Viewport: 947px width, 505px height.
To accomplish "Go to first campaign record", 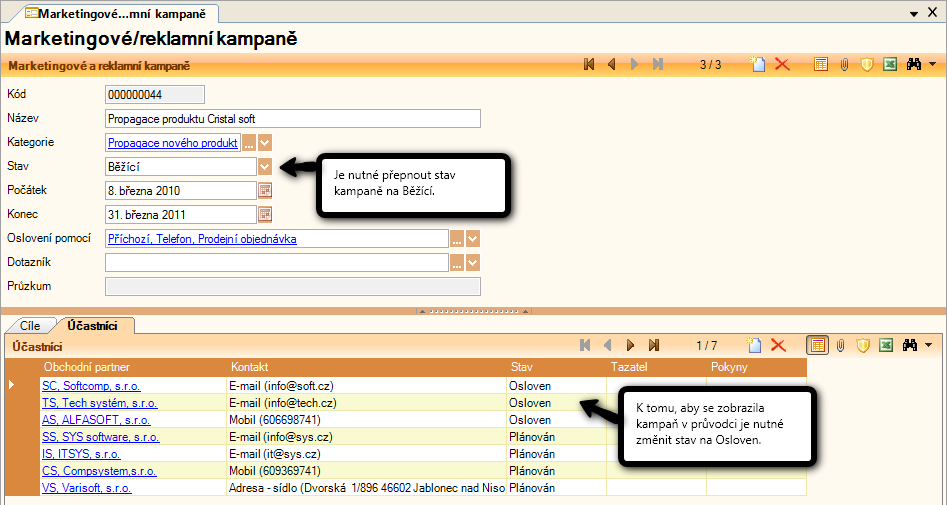I will (x=589, y=64).
